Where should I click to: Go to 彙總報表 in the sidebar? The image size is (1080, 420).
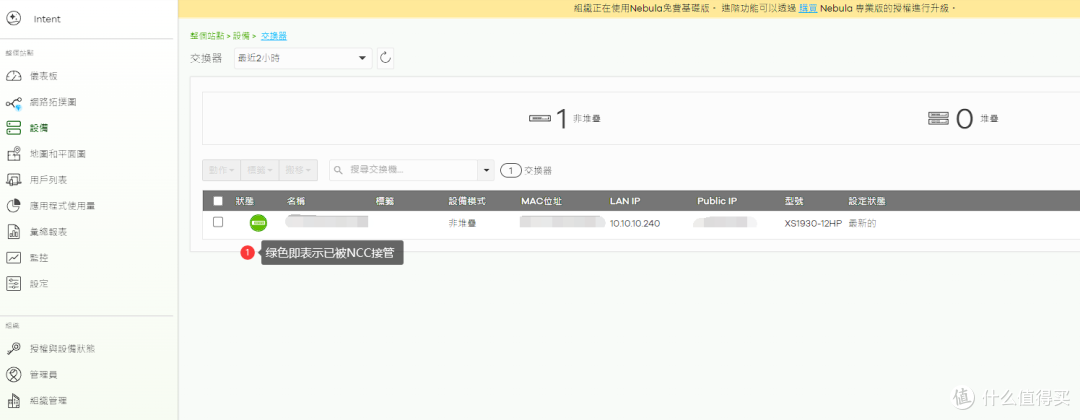[x=48, y=232]
